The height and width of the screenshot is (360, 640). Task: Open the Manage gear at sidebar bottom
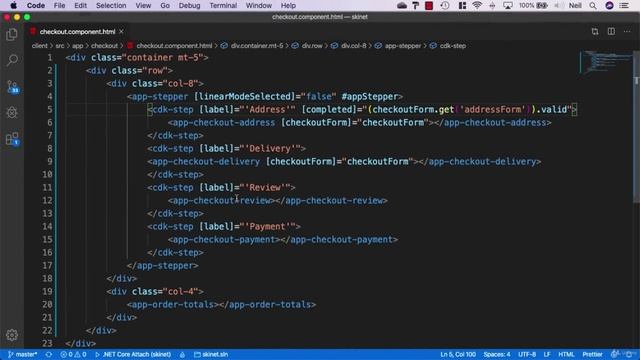12,335
